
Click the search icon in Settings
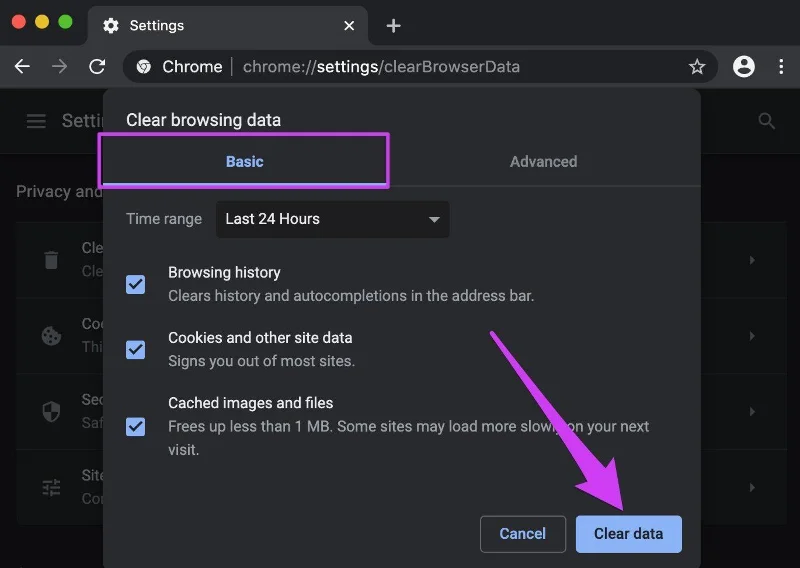(766, 121)
